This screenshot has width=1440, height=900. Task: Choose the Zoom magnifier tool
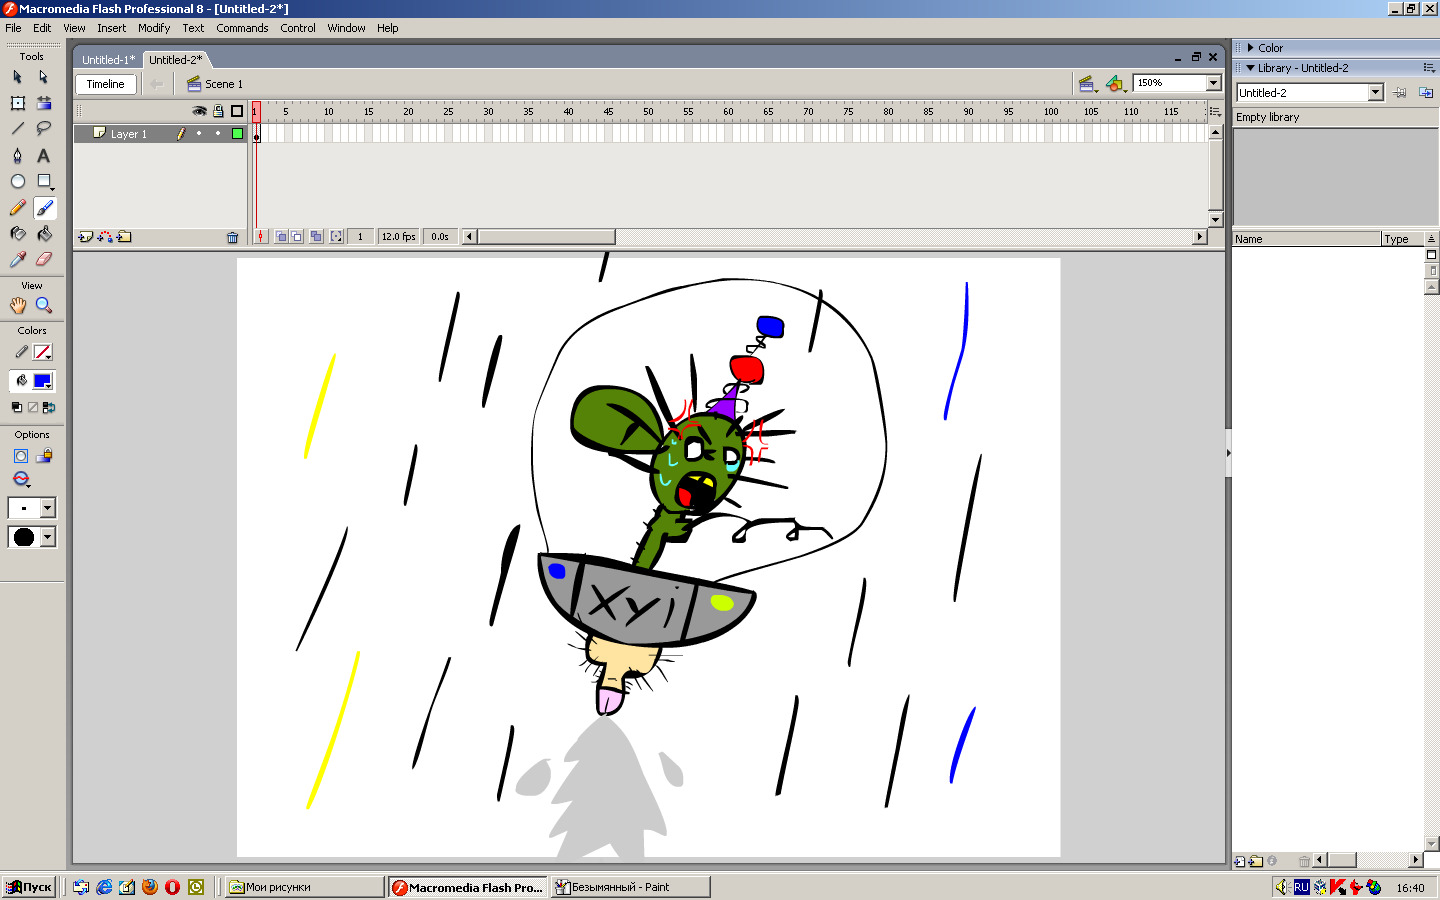pyautogui.click(x=43, y=305)
